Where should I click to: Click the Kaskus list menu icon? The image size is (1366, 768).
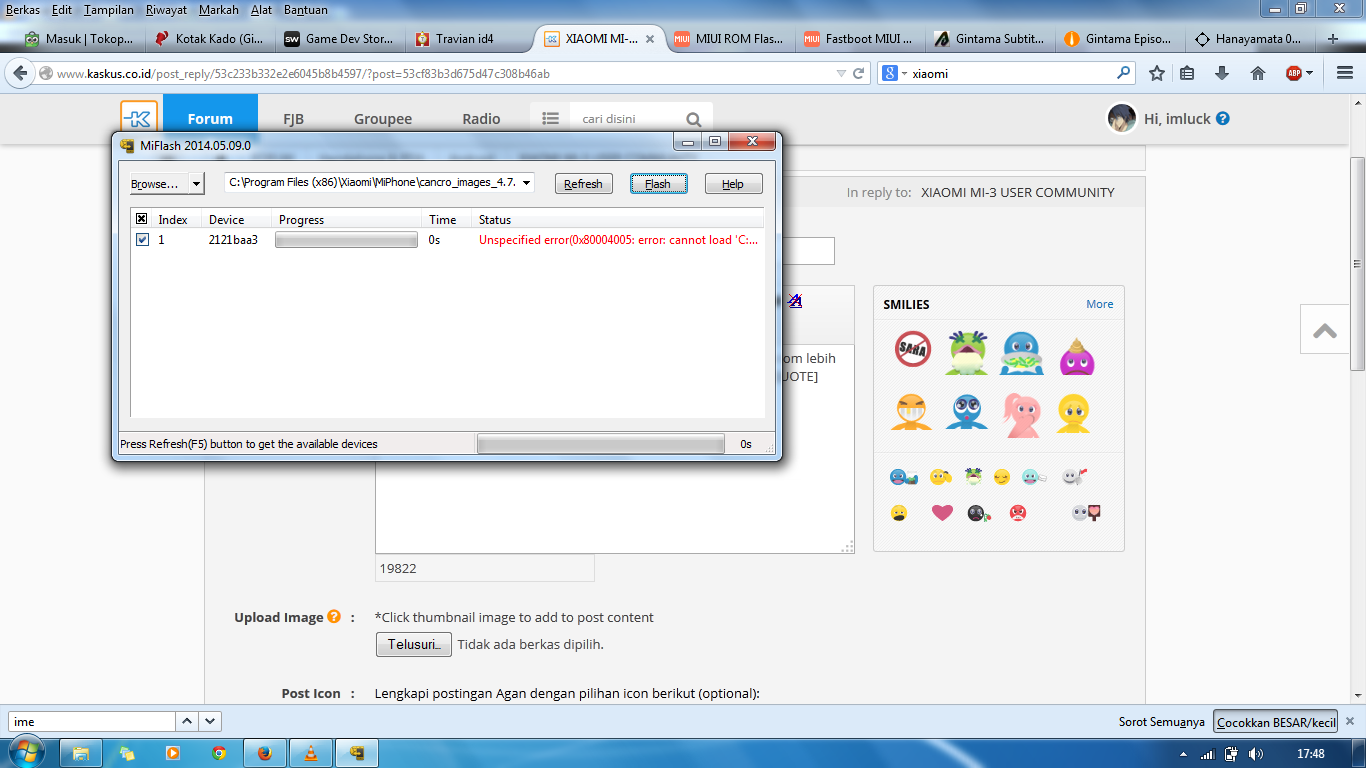click(x=550, y=118)
